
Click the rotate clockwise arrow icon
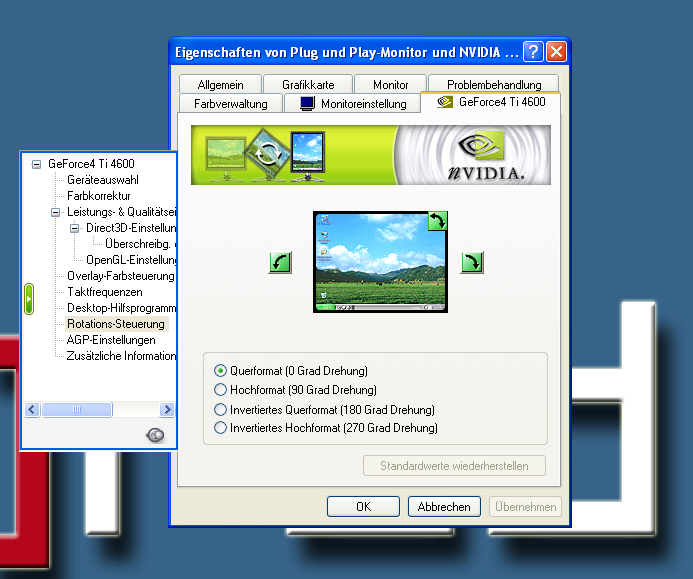click(472, 263)
